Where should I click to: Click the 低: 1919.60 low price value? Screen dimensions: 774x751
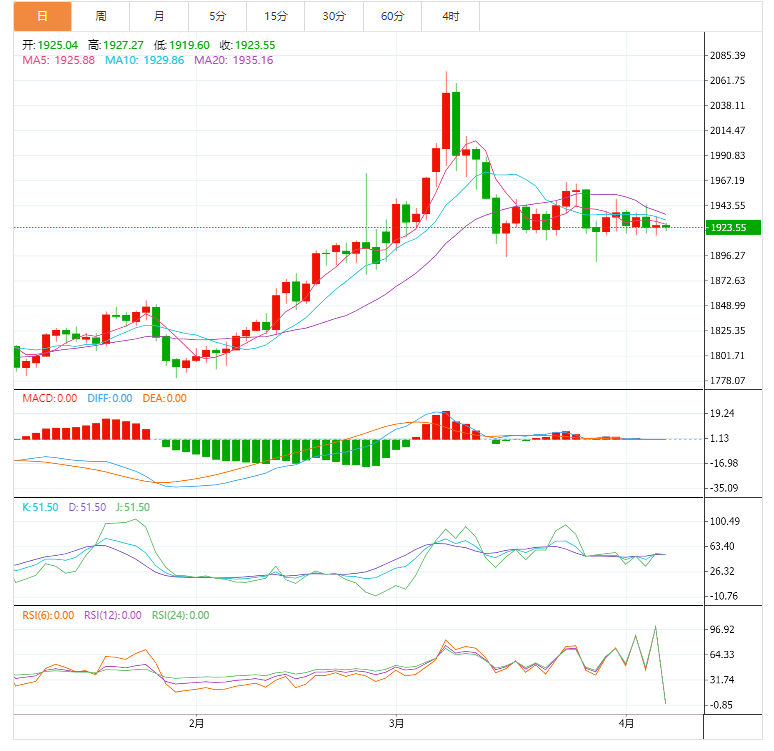182,45
